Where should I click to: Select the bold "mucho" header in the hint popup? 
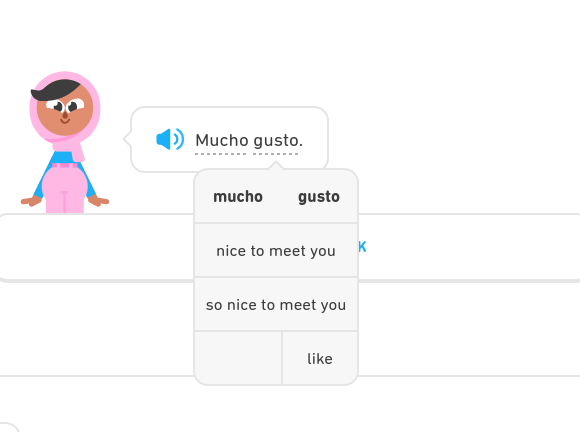click(238, 196)
